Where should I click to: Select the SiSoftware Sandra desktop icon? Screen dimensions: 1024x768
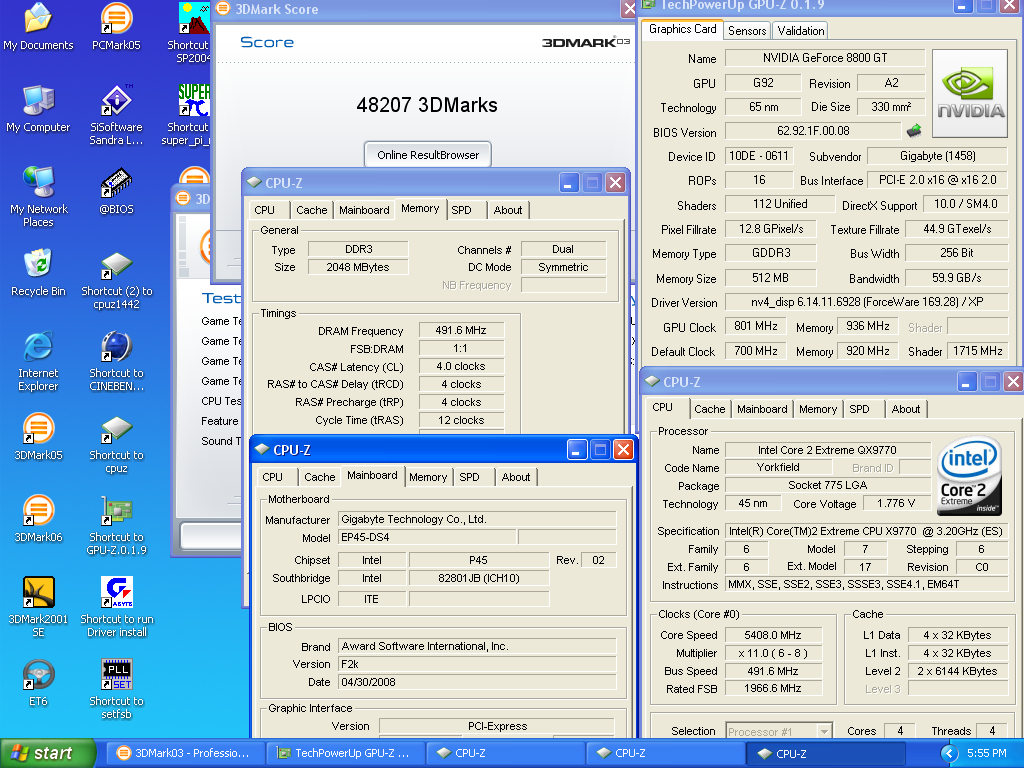tap(116, 116)
